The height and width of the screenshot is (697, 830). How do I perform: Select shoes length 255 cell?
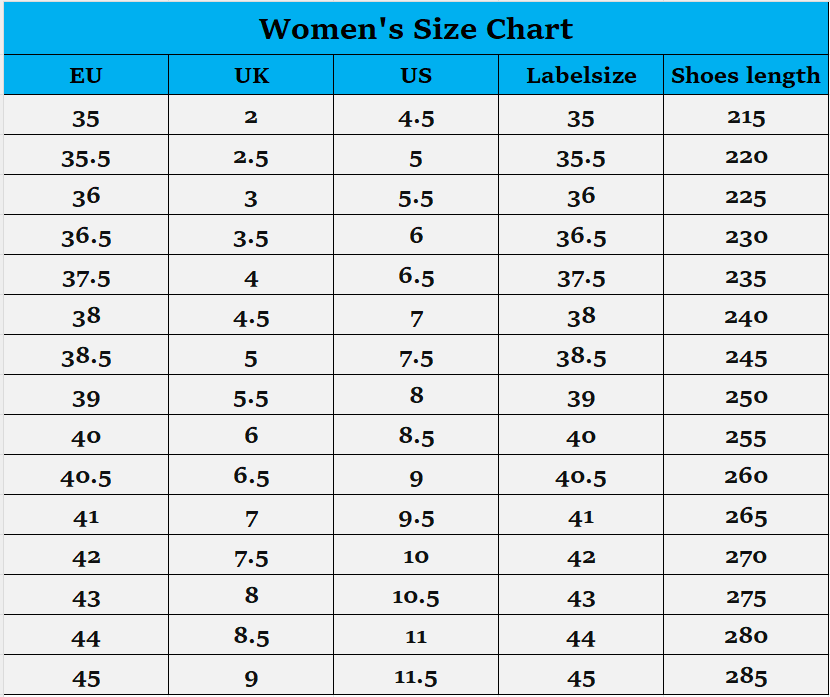[746, 437]
